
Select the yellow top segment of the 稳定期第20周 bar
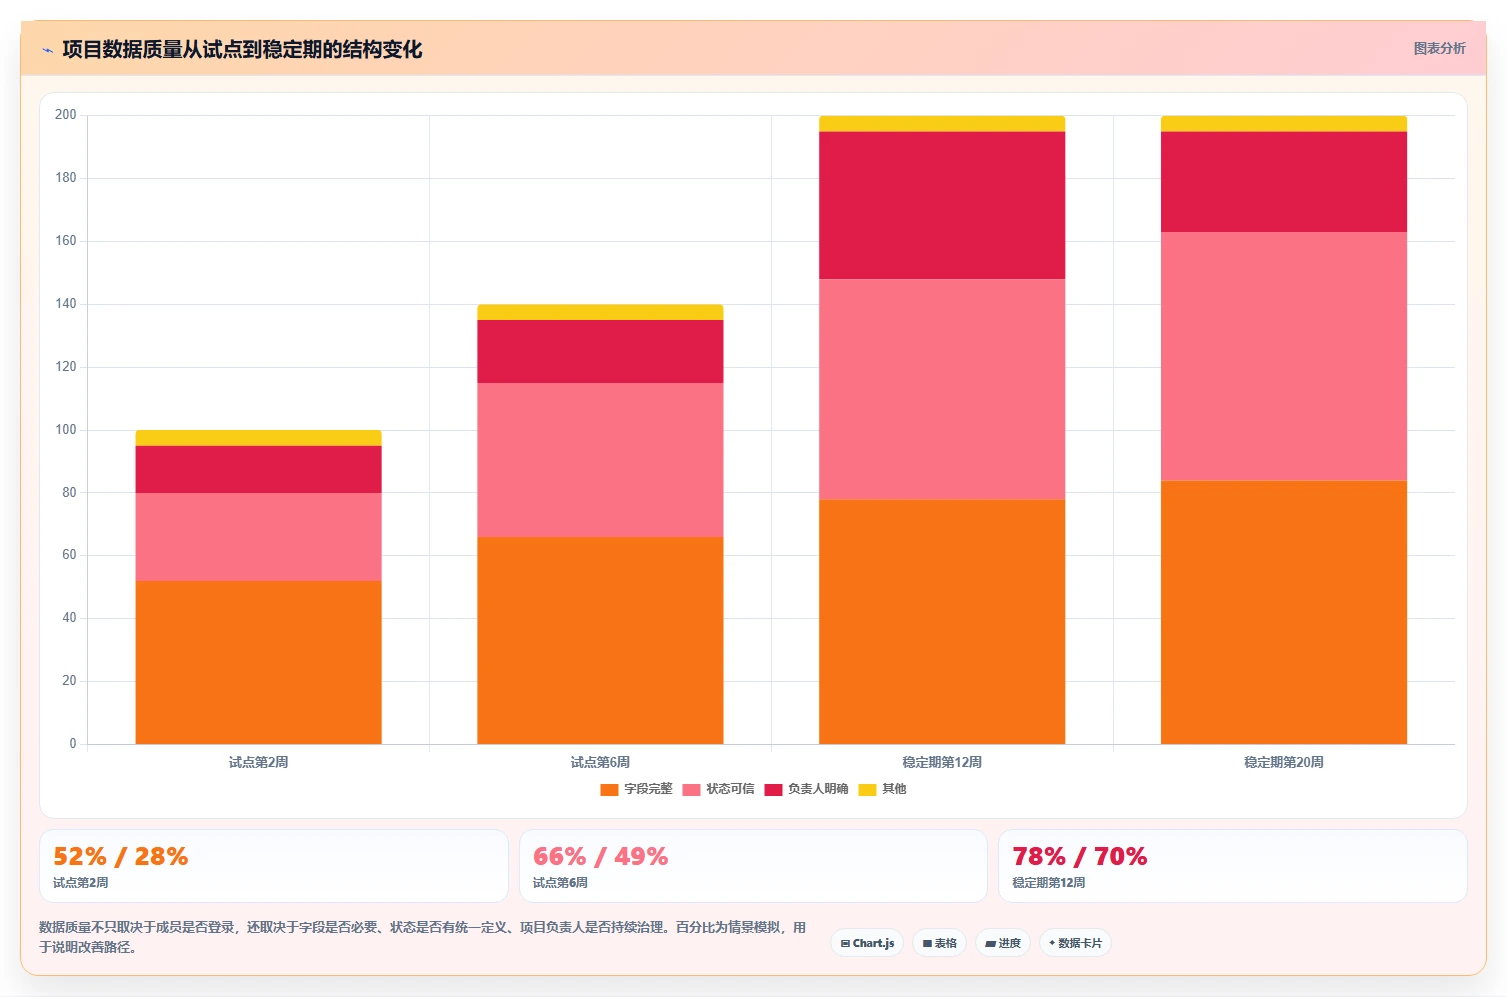pyautogui.click(x=1284, y=124)
